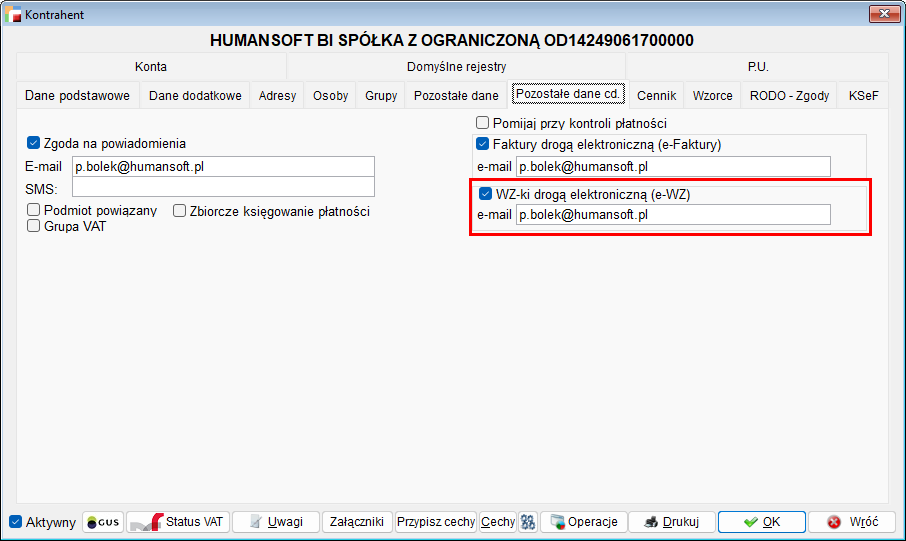The height and width of the screenshot is (541, 906).
Task: Tick the Grupa VAT checkbox
Action: pyautogui.click(x=34, y=226)
